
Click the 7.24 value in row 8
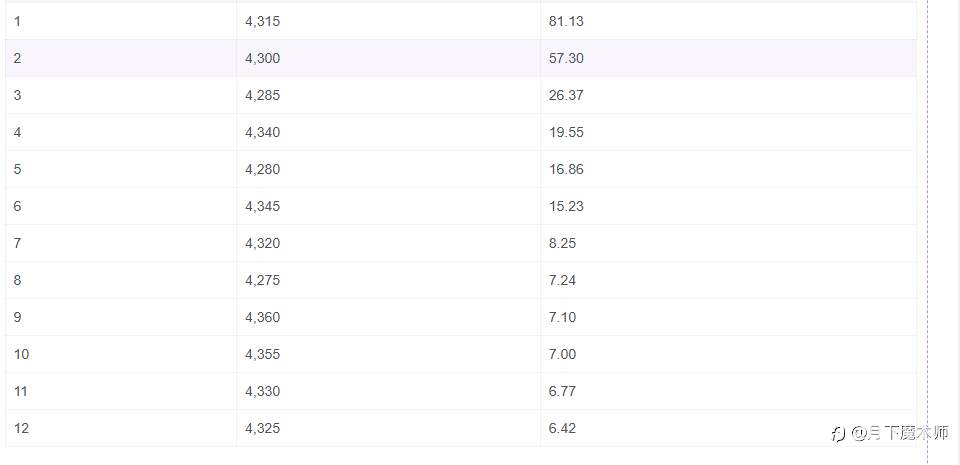(x=729, y=280)
